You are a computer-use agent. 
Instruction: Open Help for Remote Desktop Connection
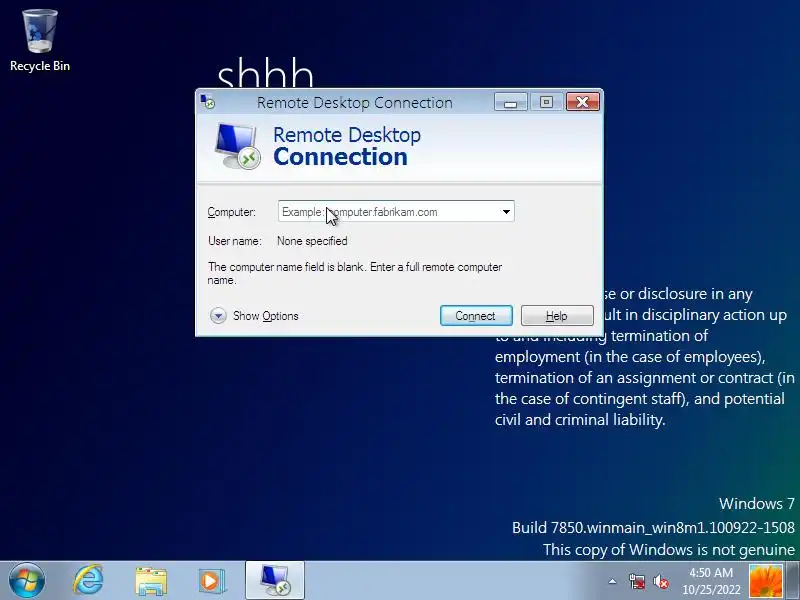coord(557,316)
